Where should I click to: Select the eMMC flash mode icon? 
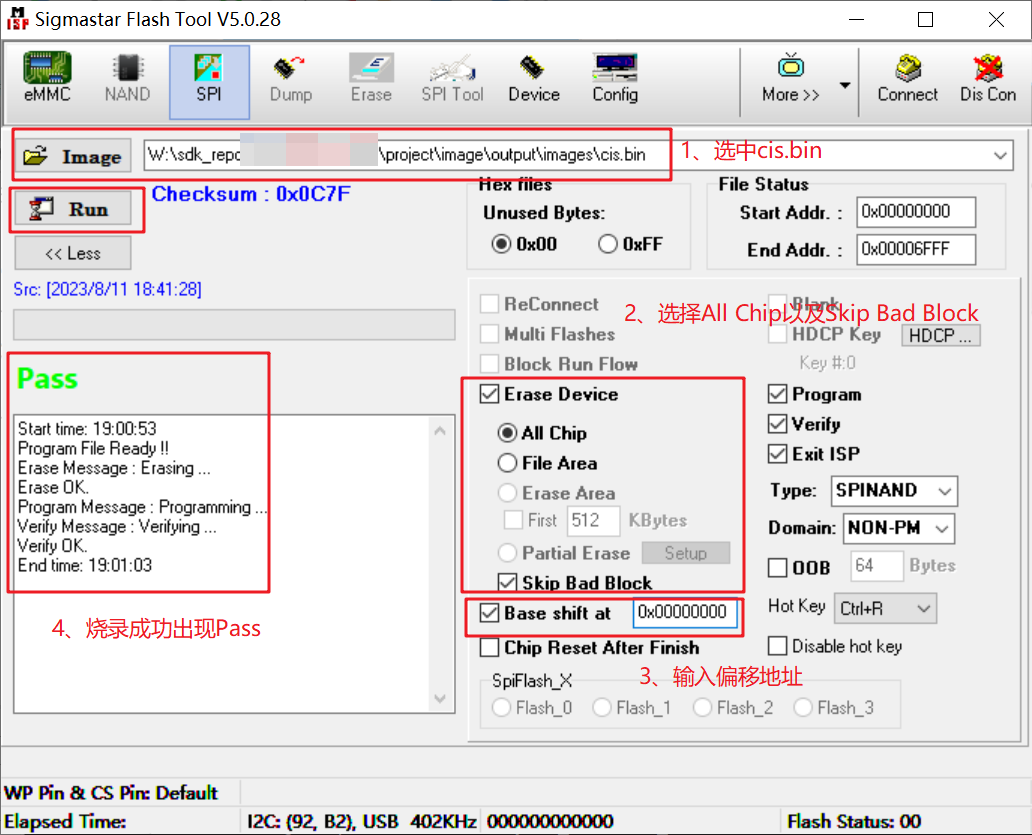point(47,78)
